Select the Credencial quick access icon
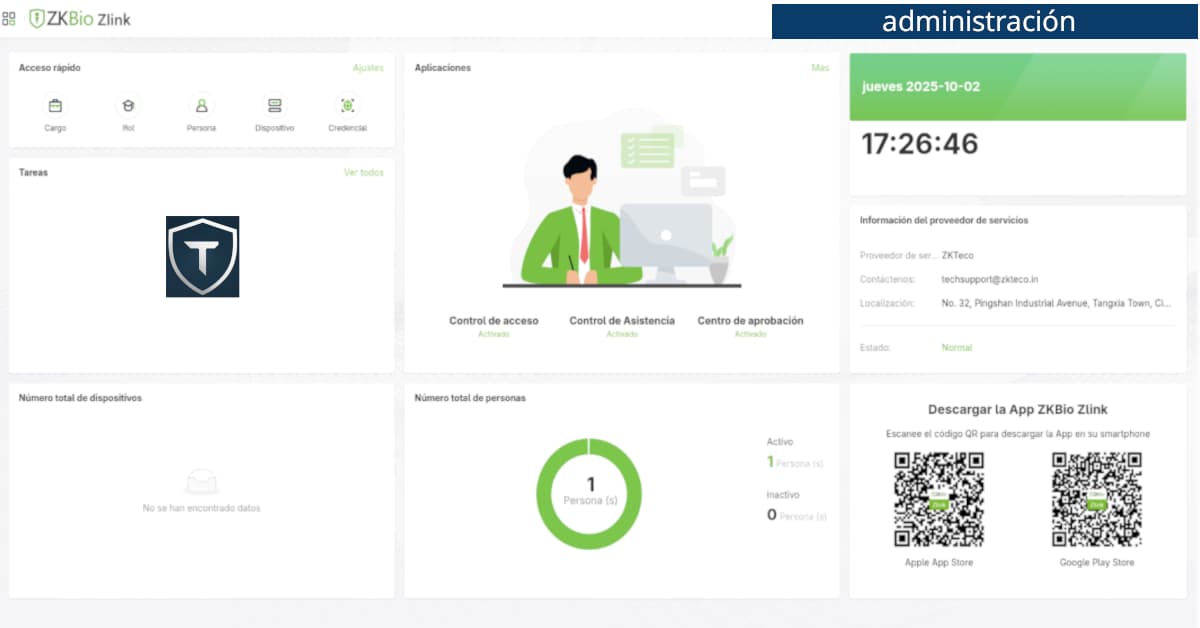 (x=347, y=105)
